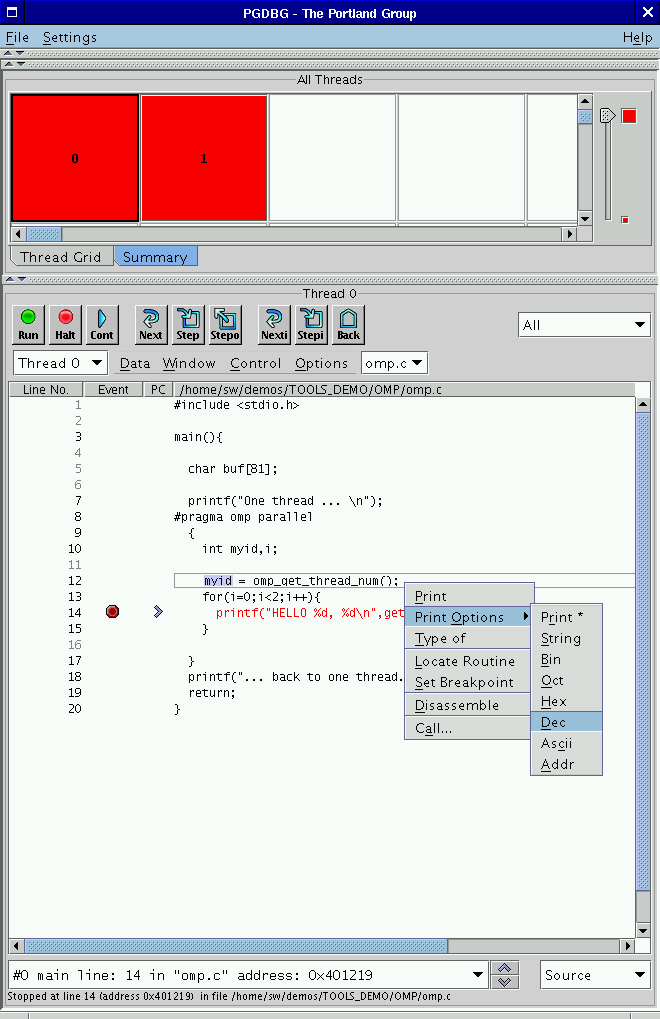Click the Back toolbar button
This screenshot has height=1019, width=660.
pos(348,324)
